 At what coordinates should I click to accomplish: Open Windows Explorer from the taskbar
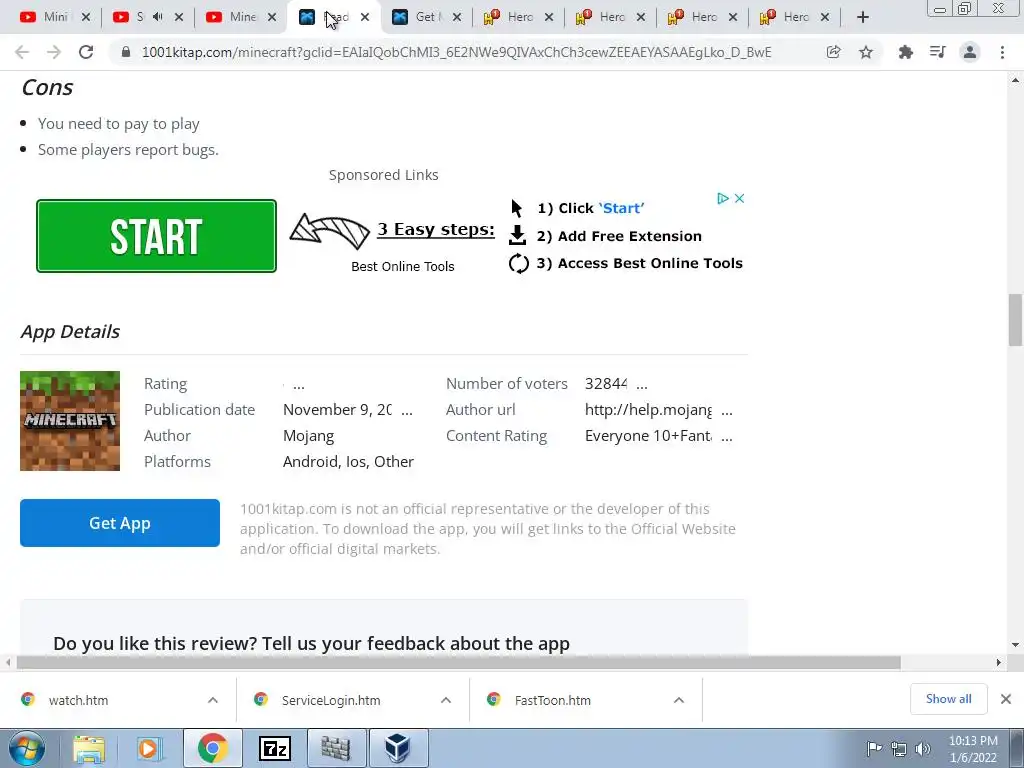click(x=89, y=748)
